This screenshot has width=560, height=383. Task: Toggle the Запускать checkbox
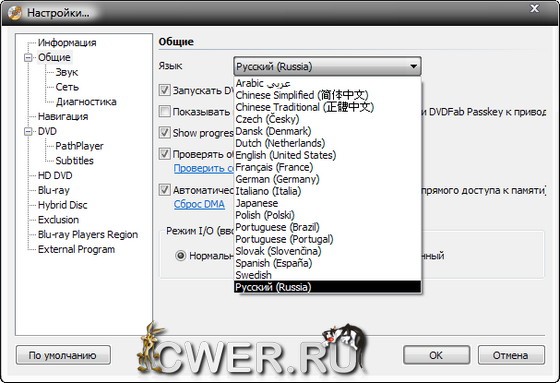tap(164, 90)
